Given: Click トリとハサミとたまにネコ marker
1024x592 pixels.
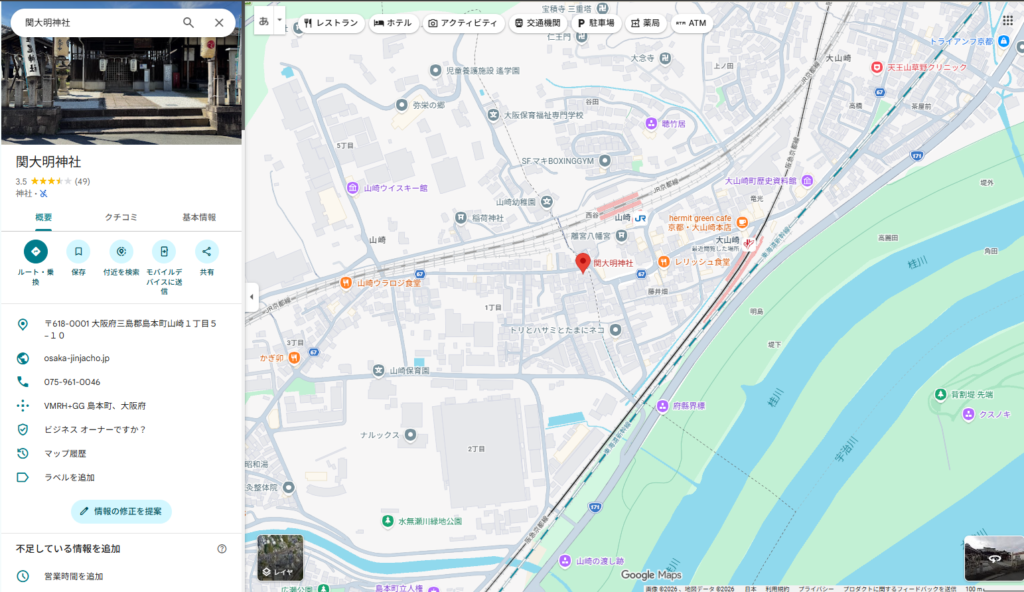Looking at the screenshot, I should click(x=615, y=330).
